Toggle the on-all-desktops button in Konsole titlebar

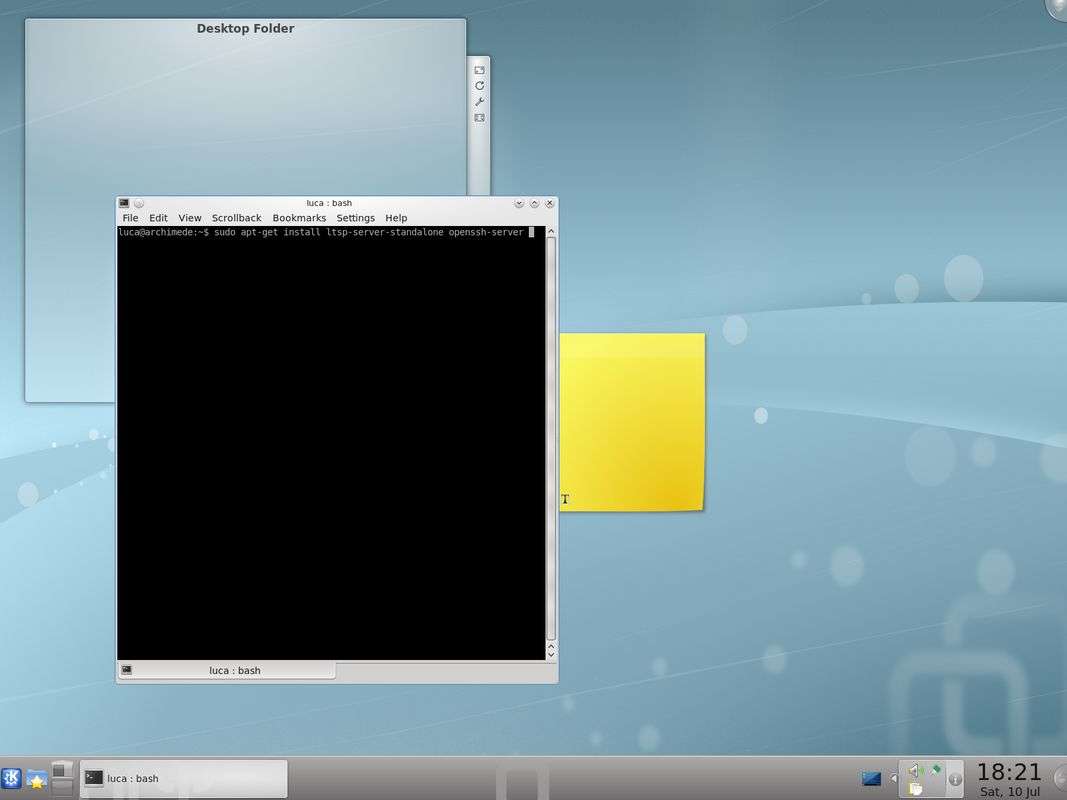[x=139, y=203]
